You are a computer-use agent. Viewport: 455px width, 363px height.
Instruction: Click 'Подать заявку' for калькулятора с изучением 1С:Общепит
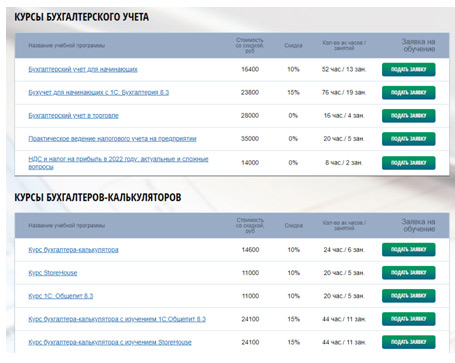(409, 319)
